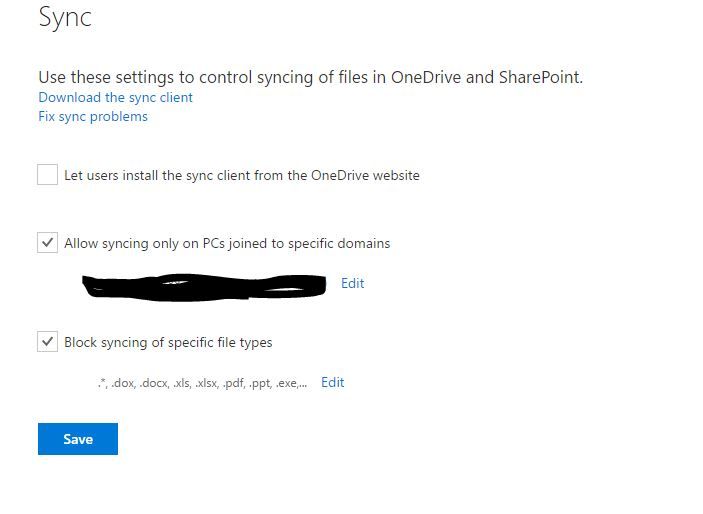The width and height of the screenshot is (703, 514).
Task: Open the Fix sync problems link
Action: [93, 117]
